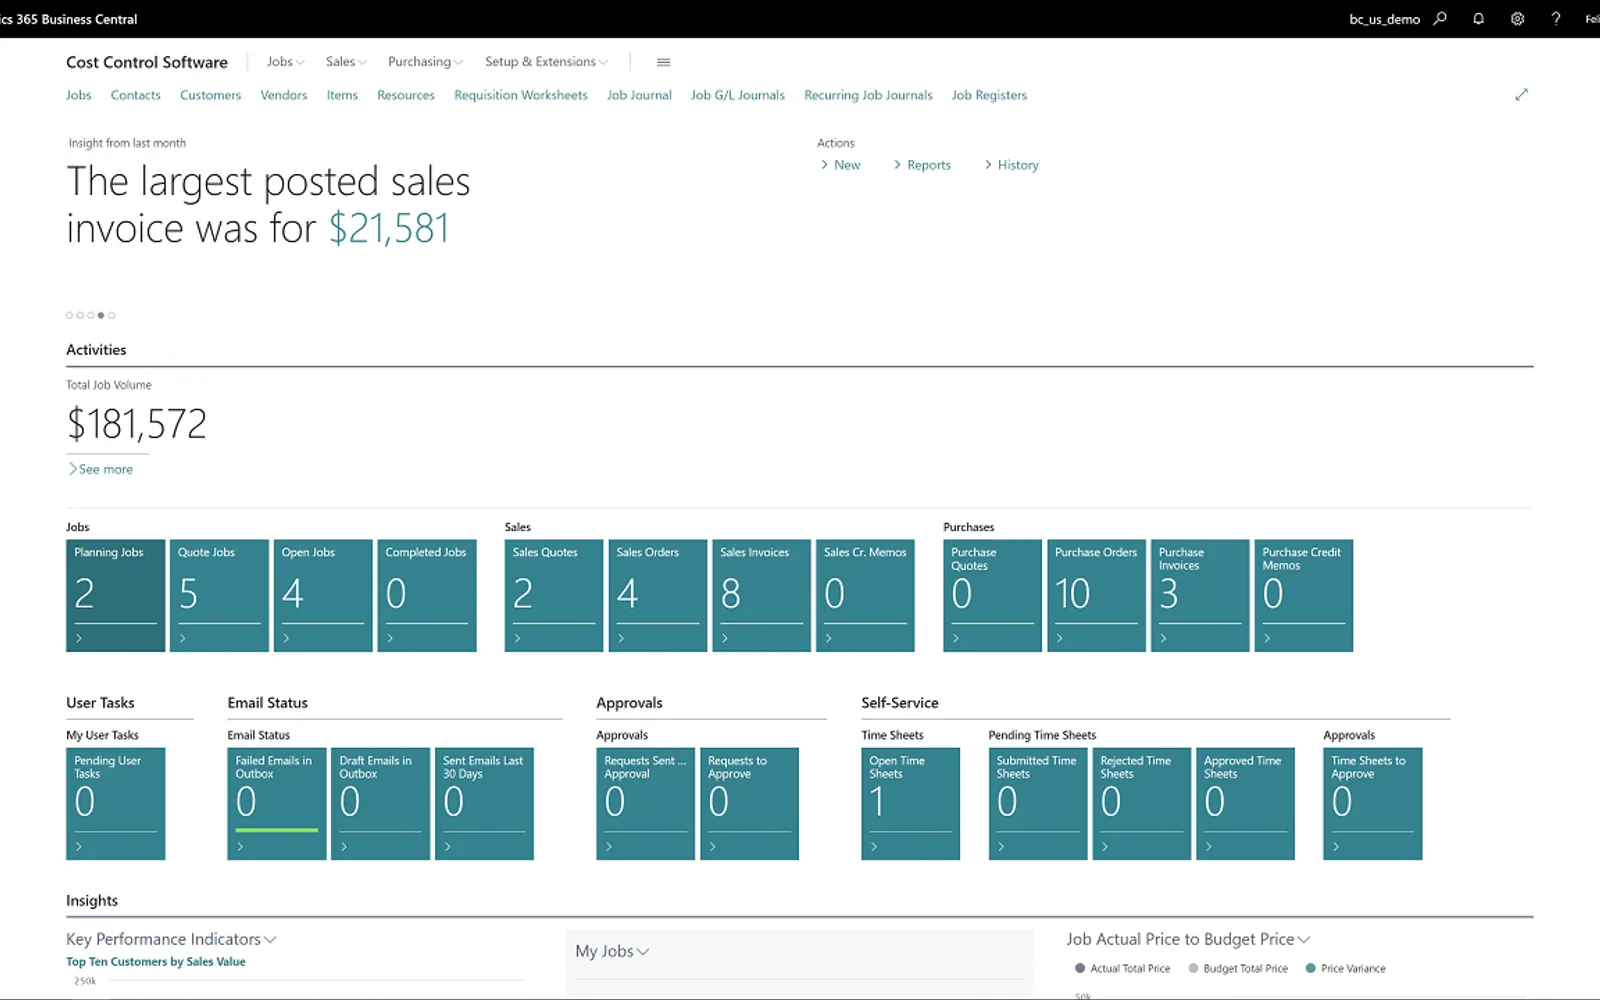
Task: Open the Planning Jobs tile
Action: [x=116, y=596]
